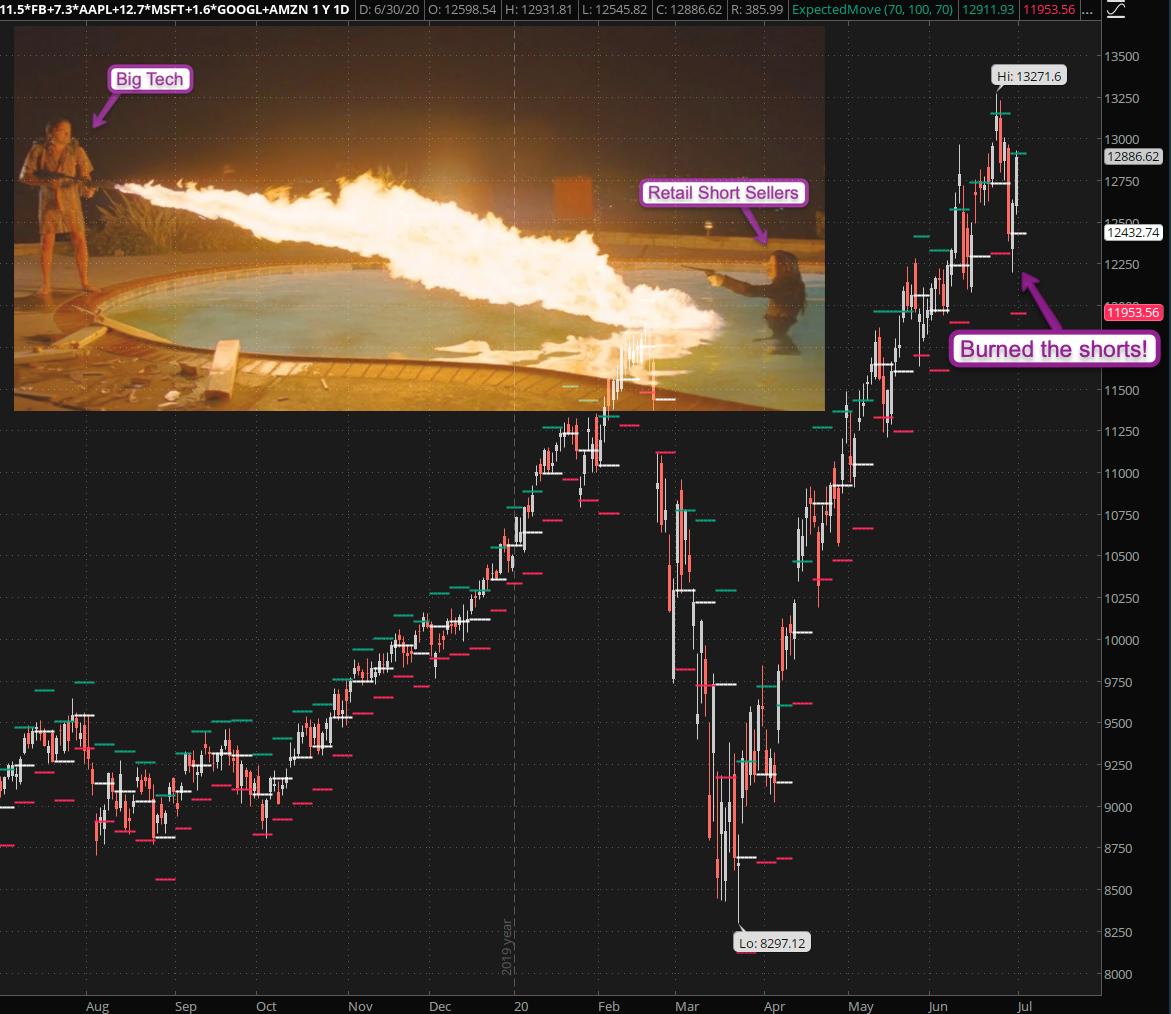Click the red 11953.56 value in header
This screenshot has height=1014, width=1171.
[x=1049, y=10]
